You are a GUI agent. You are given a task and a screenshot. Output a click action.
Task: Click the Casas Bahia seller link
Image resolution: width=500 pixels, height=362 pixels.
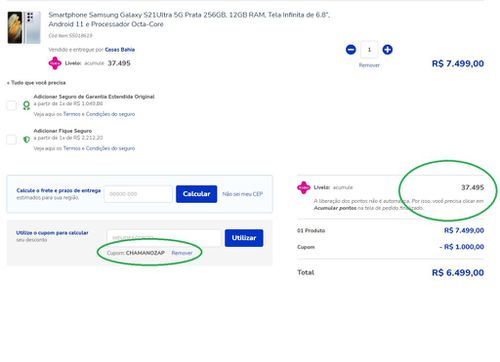(x=120, y=50)
